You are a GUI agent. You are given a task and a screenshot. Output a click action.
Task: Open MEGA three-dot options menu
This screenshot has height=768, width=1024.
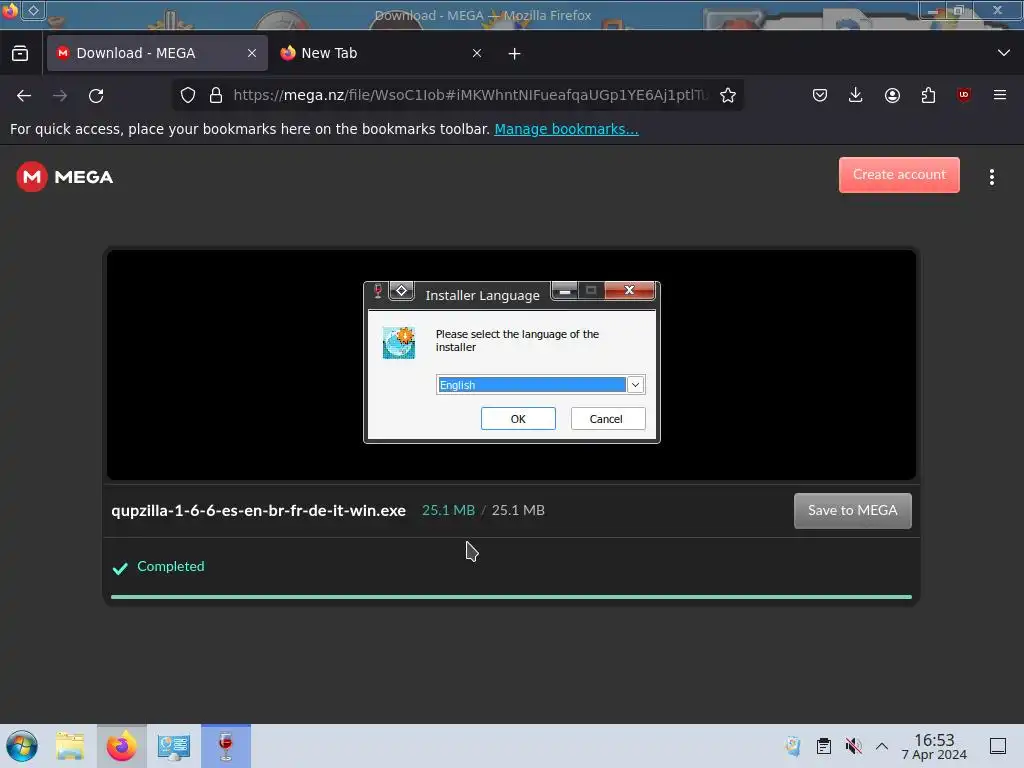[991, 177]
